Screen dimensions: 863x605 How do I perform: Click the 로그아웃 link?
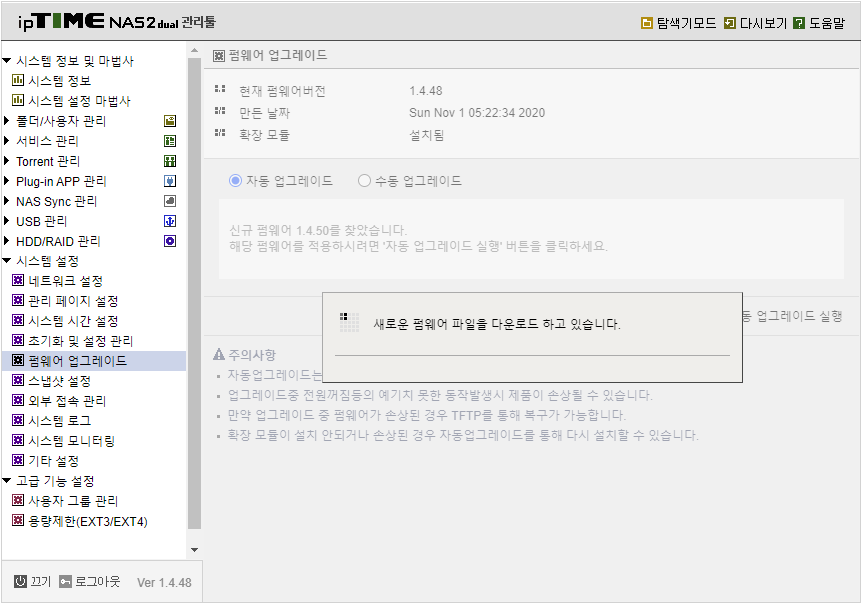tap(97, 581)
